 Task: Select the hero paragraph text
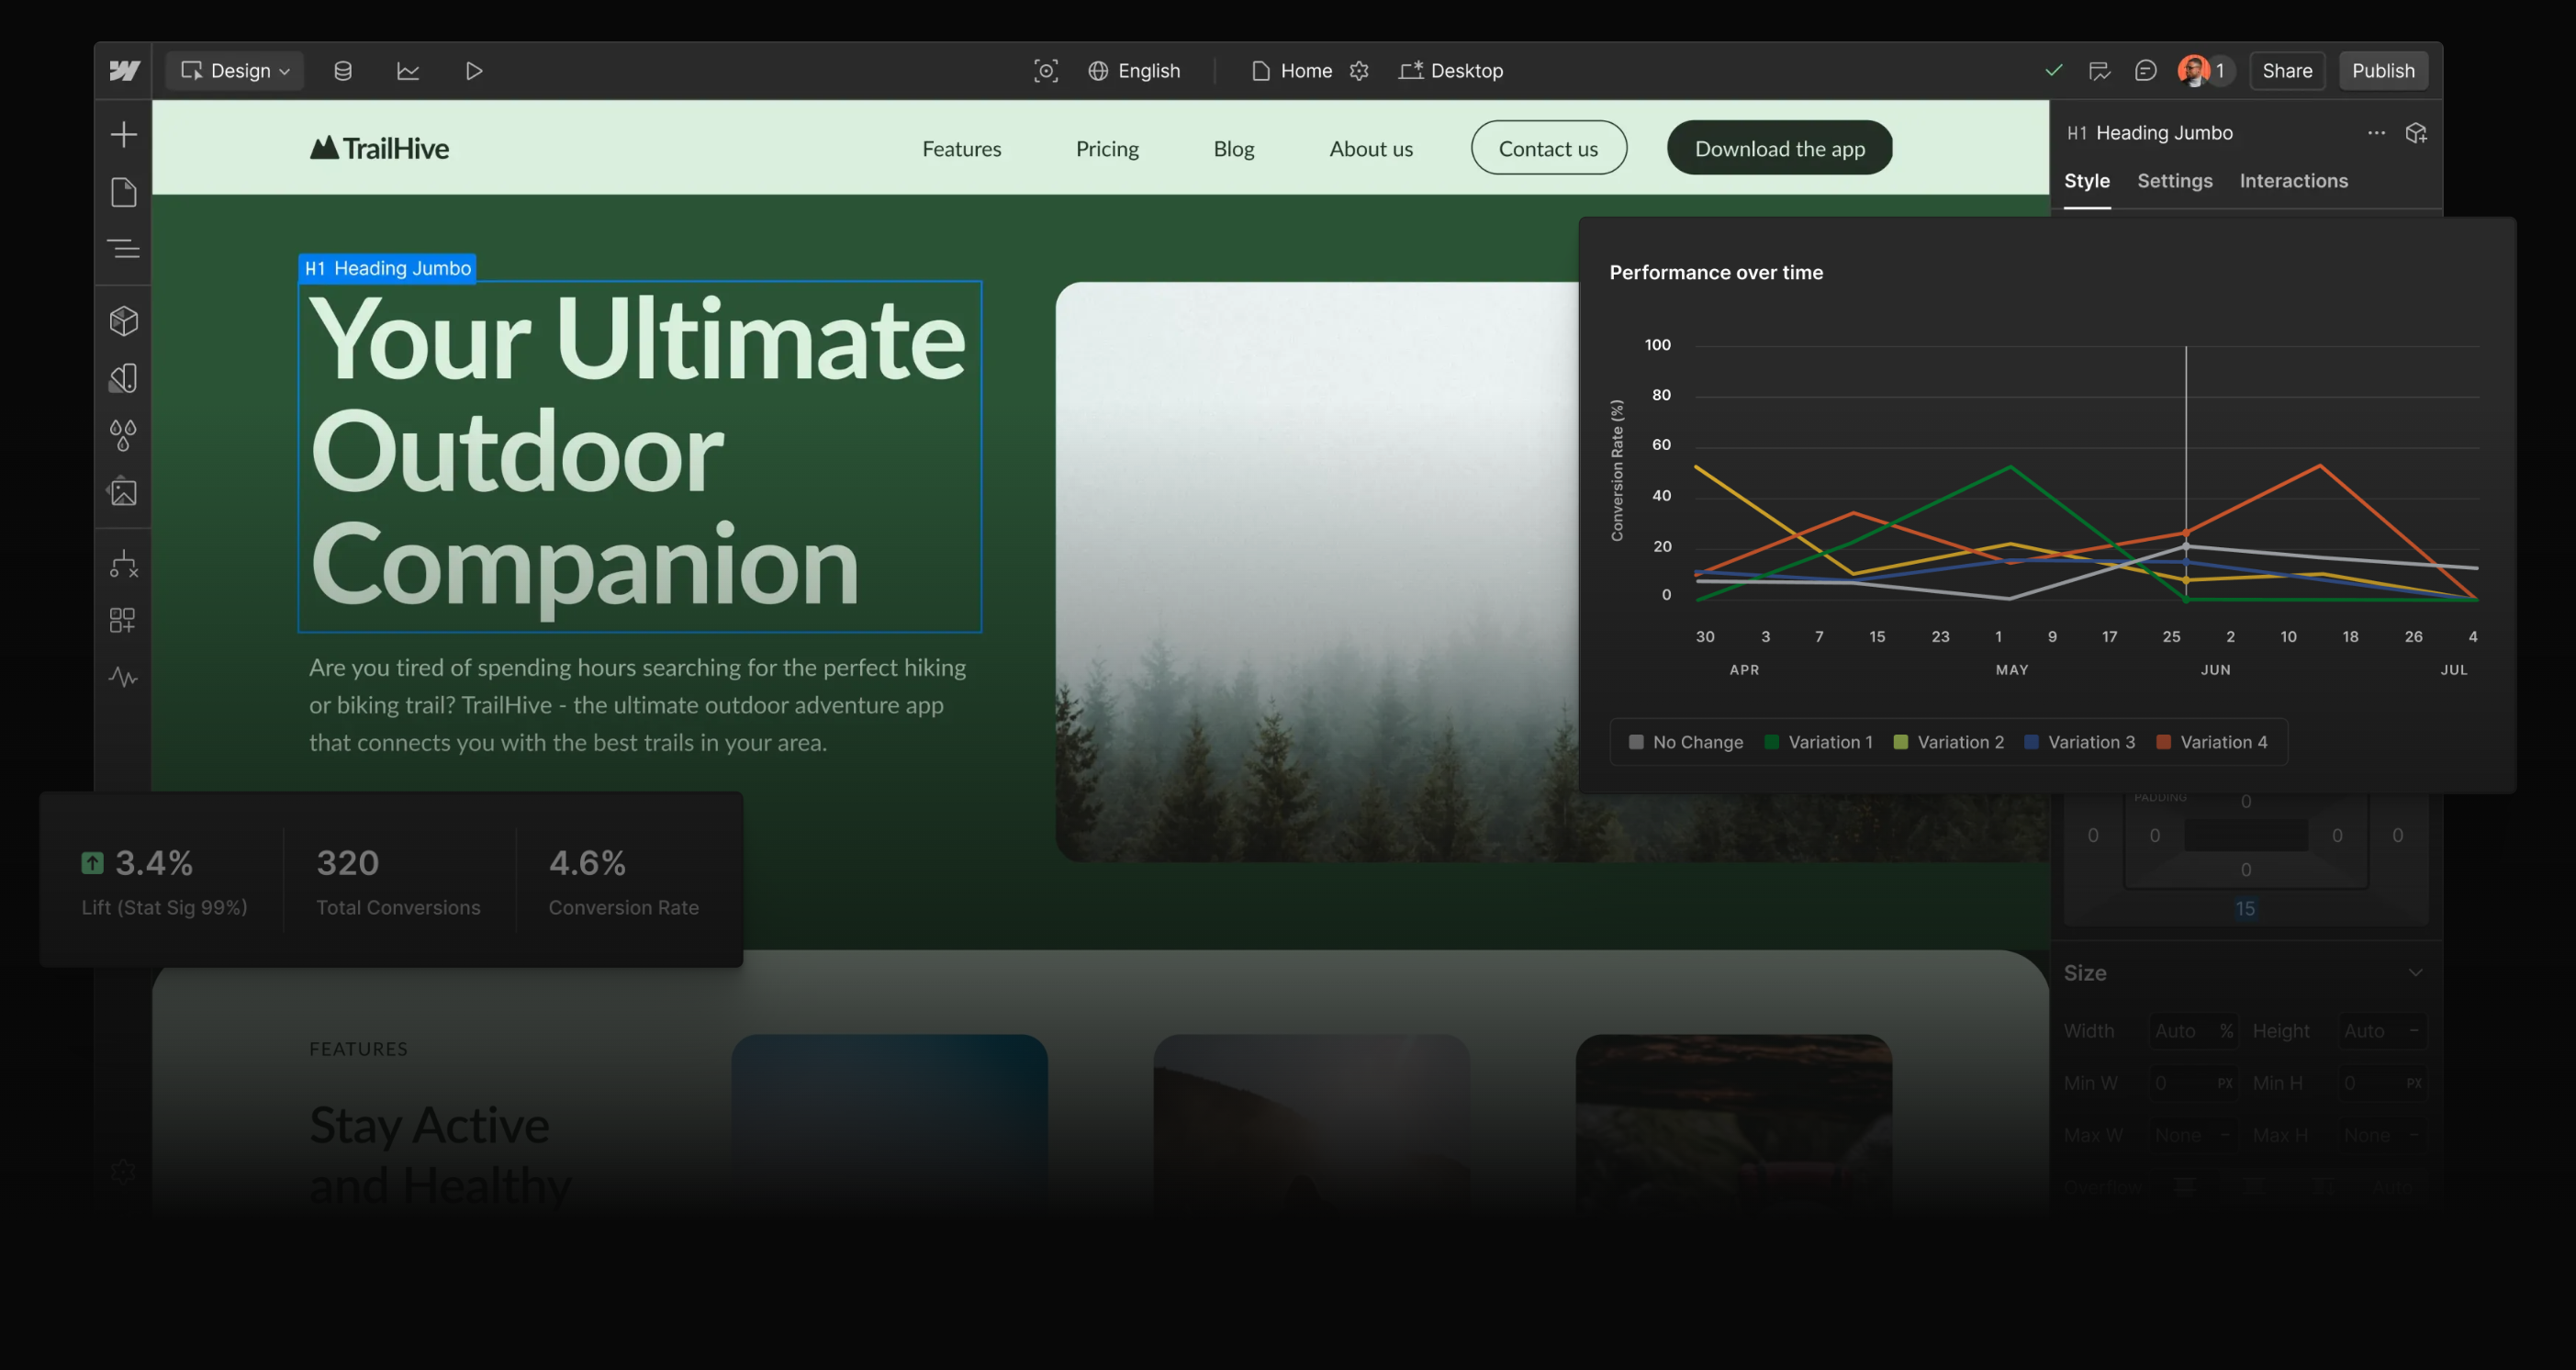pyautogui.click(x=638, y=705)
